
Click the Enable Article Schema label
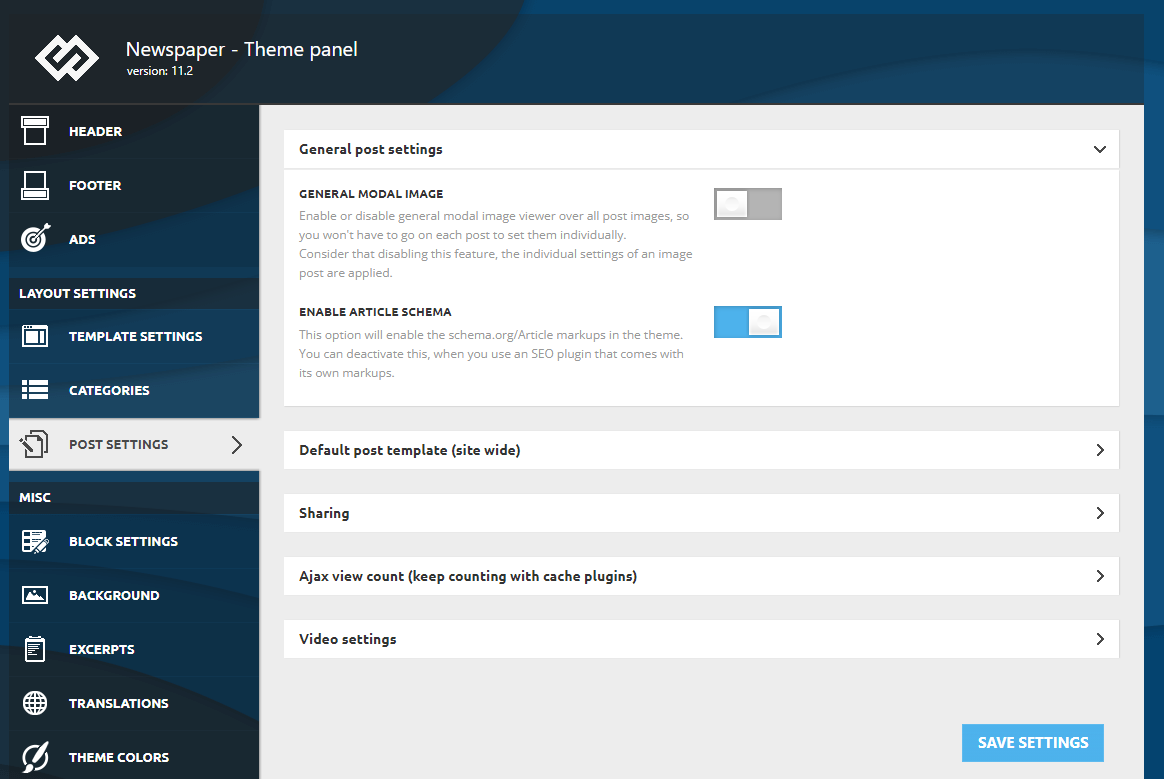(375, 312)
